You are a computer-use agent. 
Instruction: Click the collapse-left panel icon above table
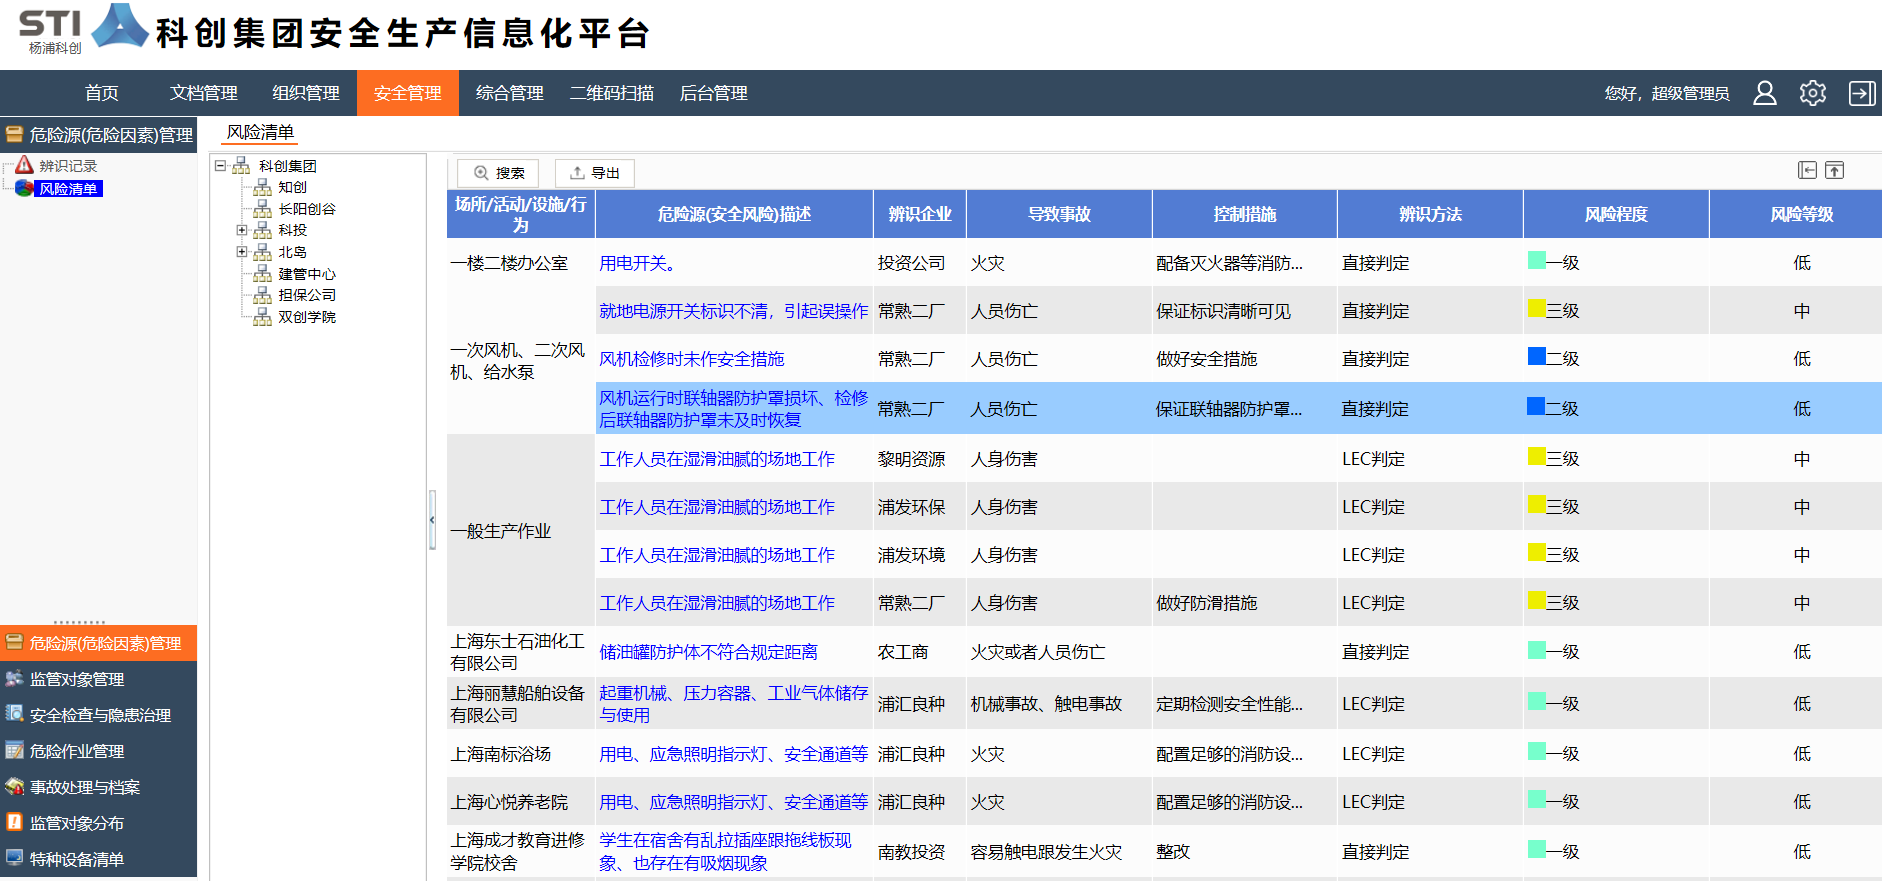[x=1807, y=170]
